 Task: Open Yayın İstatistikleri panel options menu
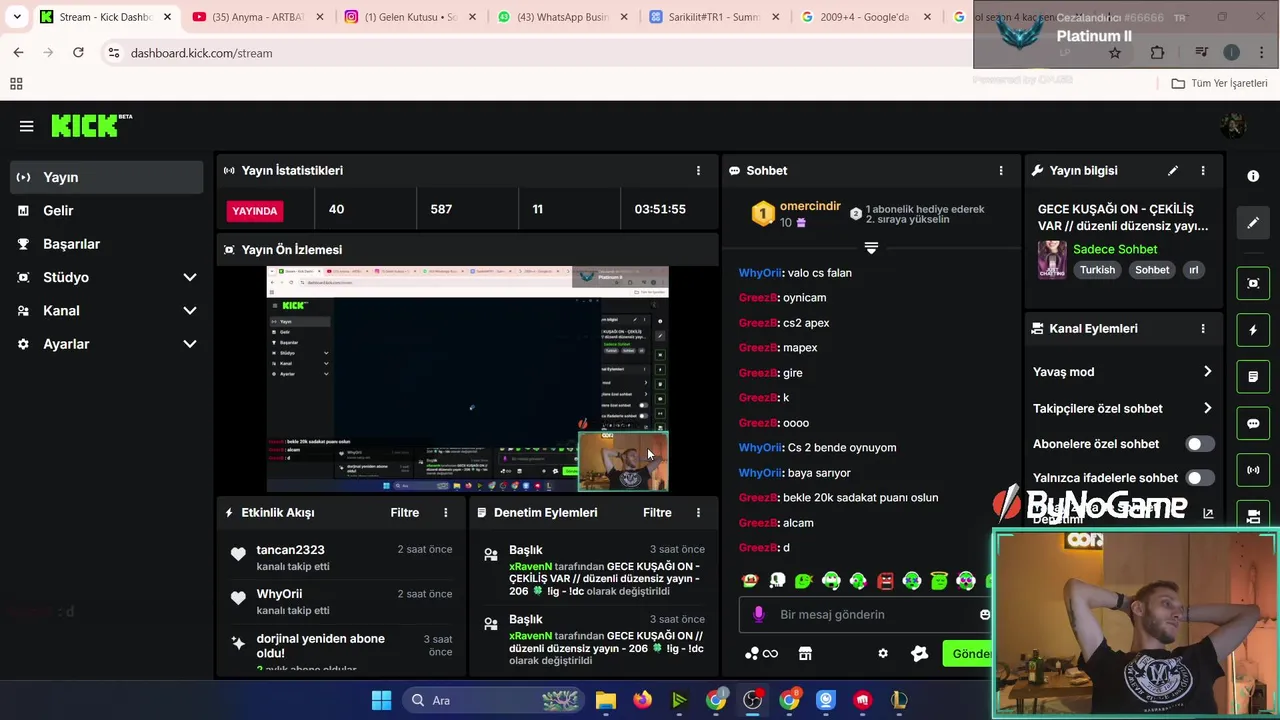click(x=698, y=171)
